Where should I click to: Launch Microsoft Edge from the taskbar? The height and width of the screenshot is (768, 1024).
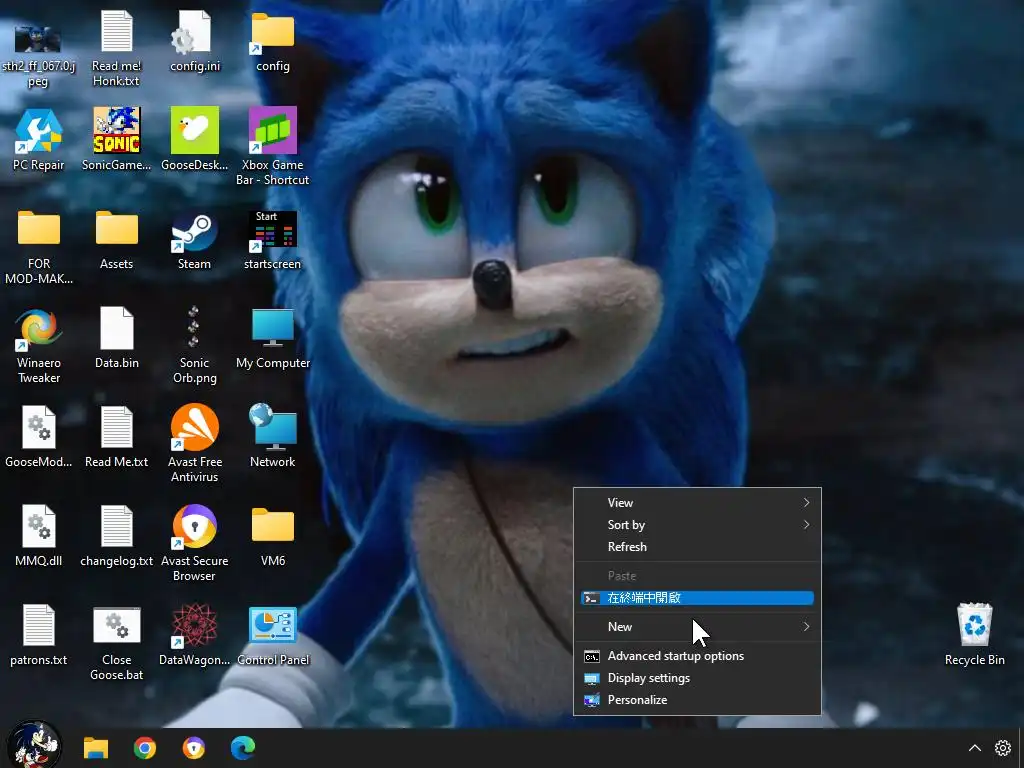tap(243, 748)
